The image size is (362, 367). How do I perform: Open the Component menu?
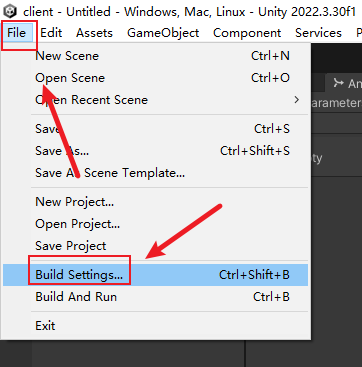tap(247, 33)
